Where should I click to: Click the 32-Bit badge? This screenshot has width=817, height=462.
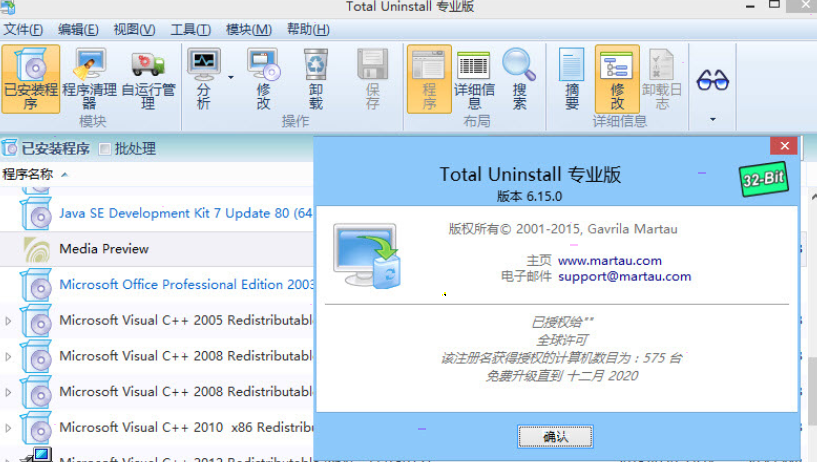(x=763, y=179)
